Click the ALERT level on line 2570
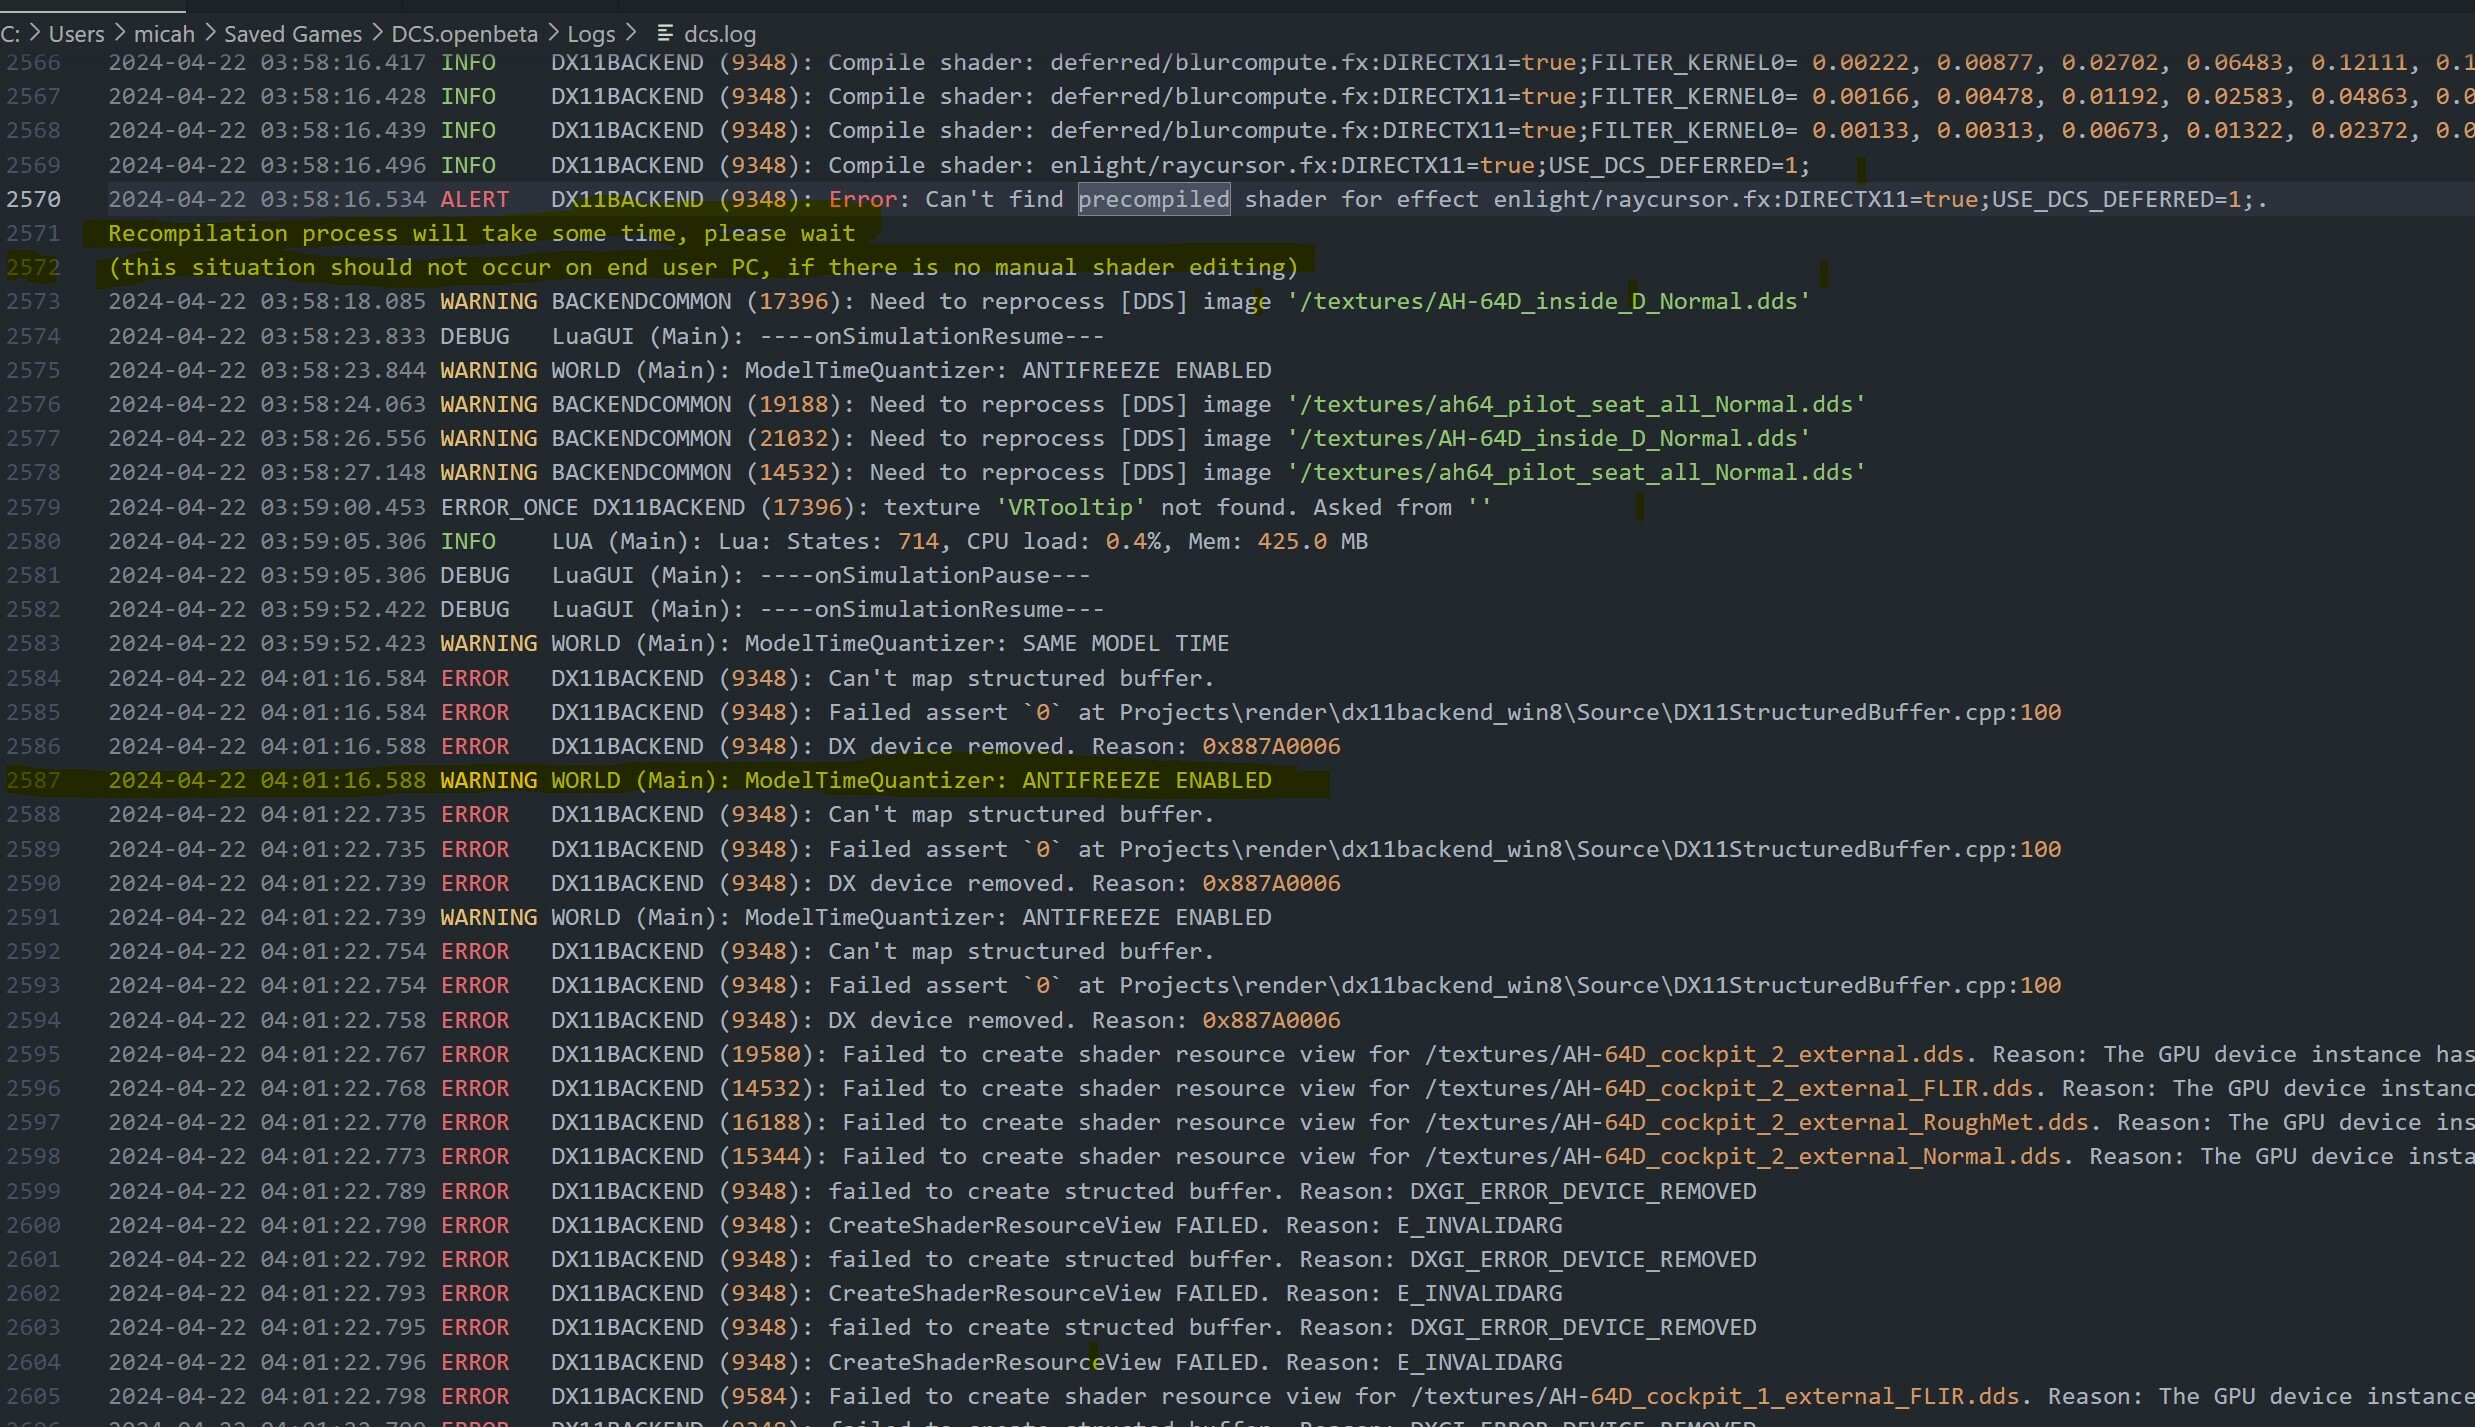Image resolution: width=2475 pixels, height=1427 pixels. [x=475, y=199]
